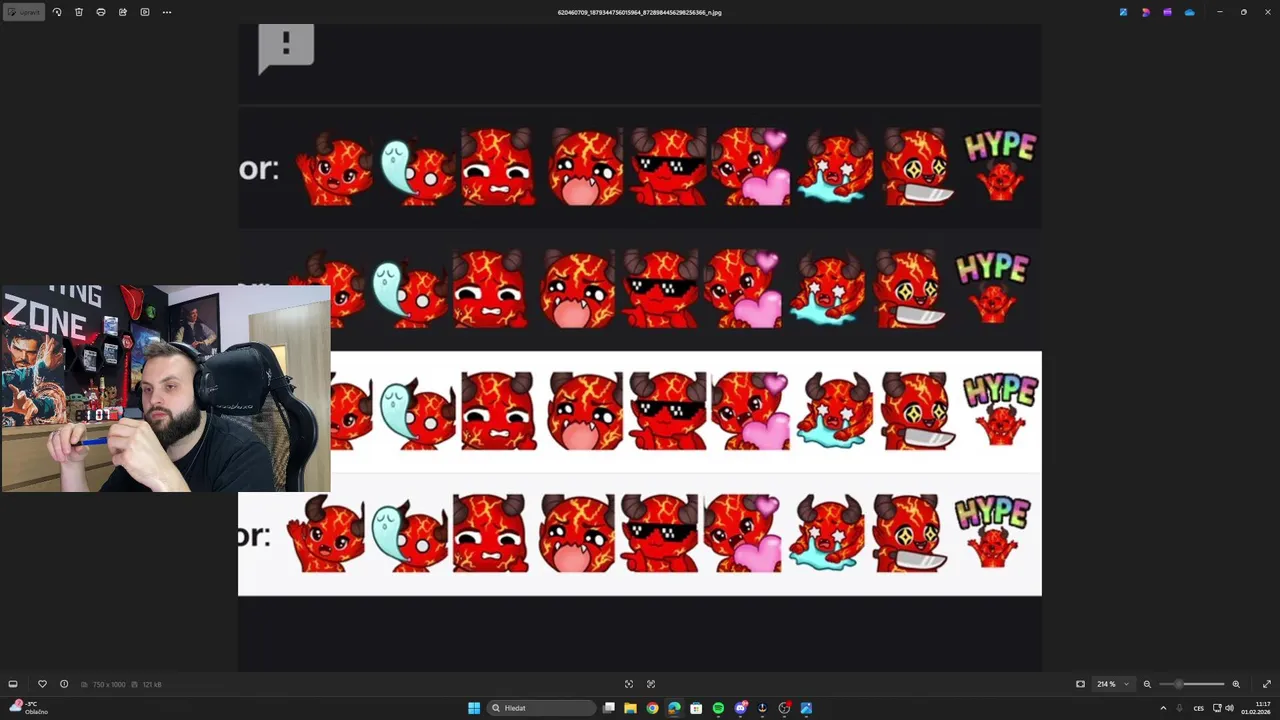Show hidden system tray icons chevron
1280x720 pixels.
pyautogui.click(x=1163, y=708)
